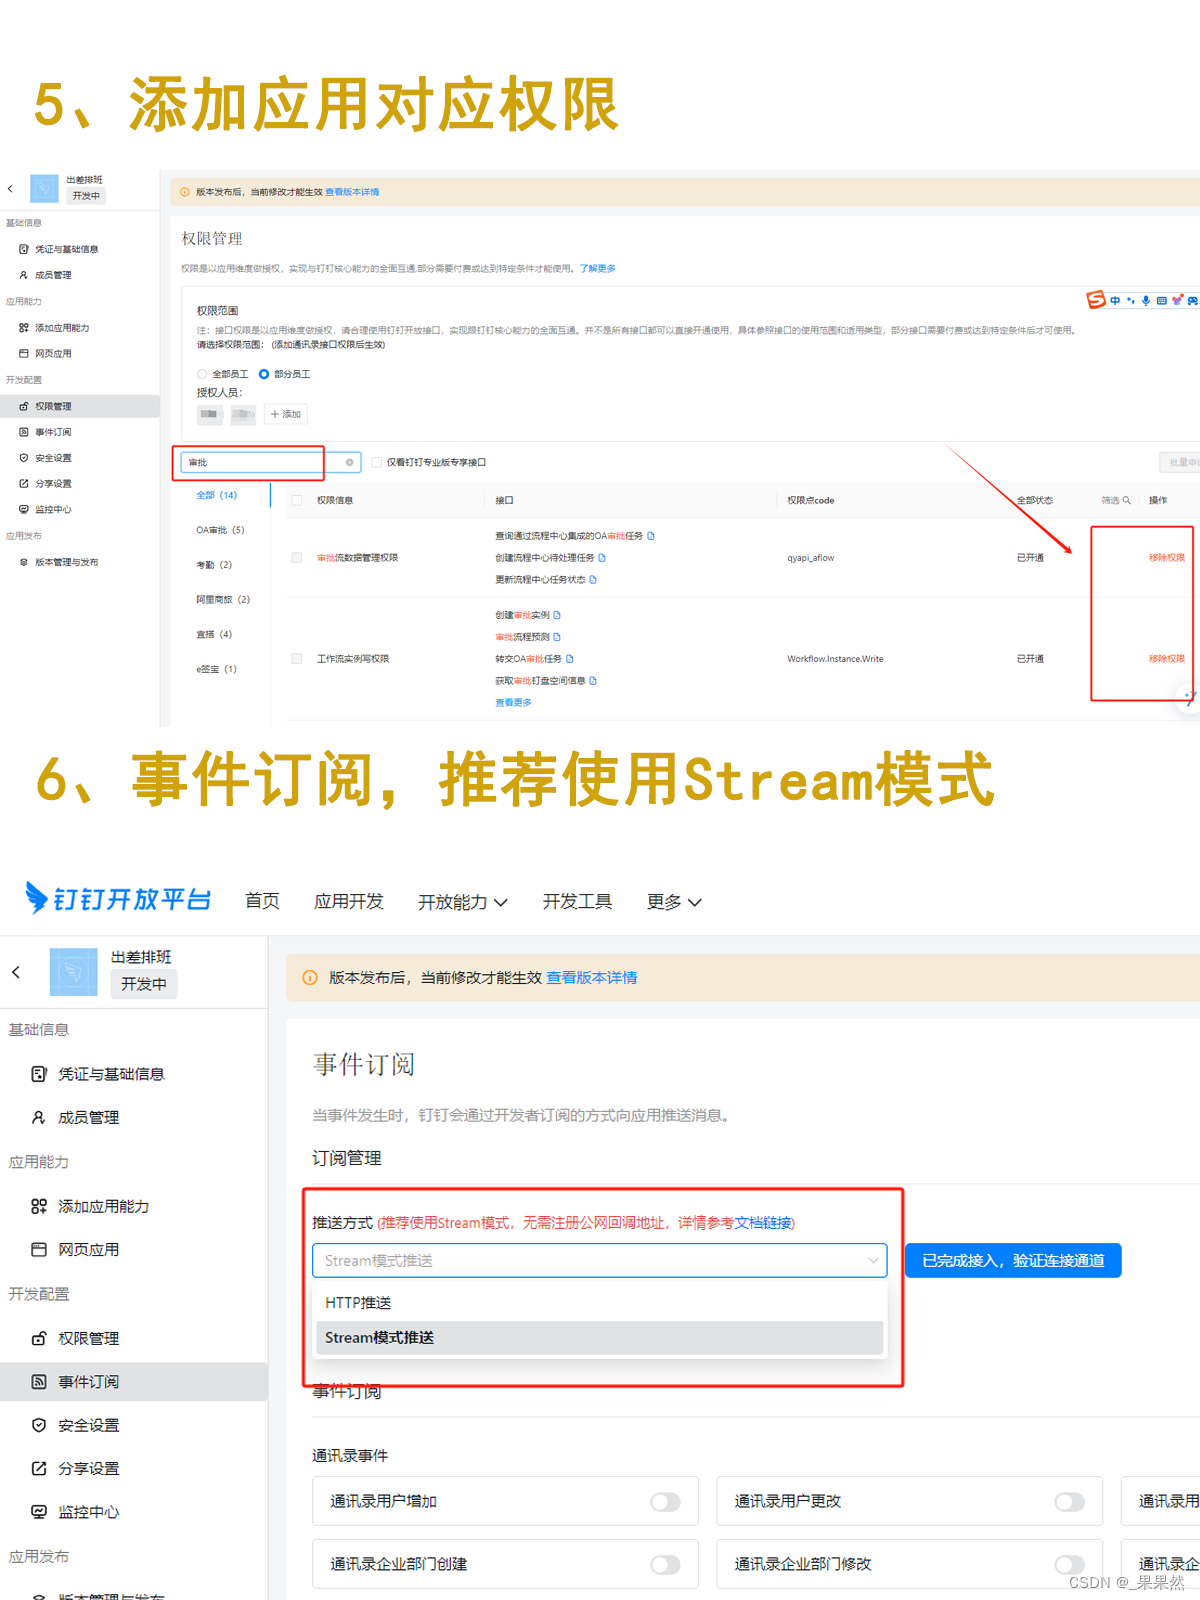
Task: Click Sogou soft keyboard icon
Action: 1161,300
